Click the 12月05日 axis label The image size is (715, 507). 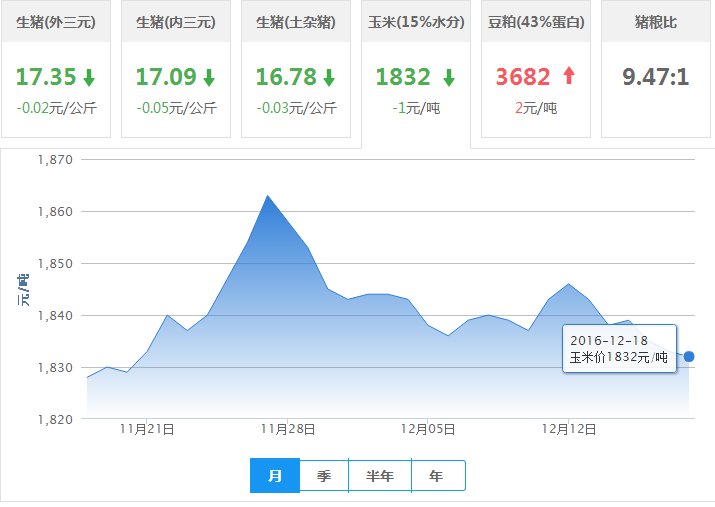(x=428, y=429)
